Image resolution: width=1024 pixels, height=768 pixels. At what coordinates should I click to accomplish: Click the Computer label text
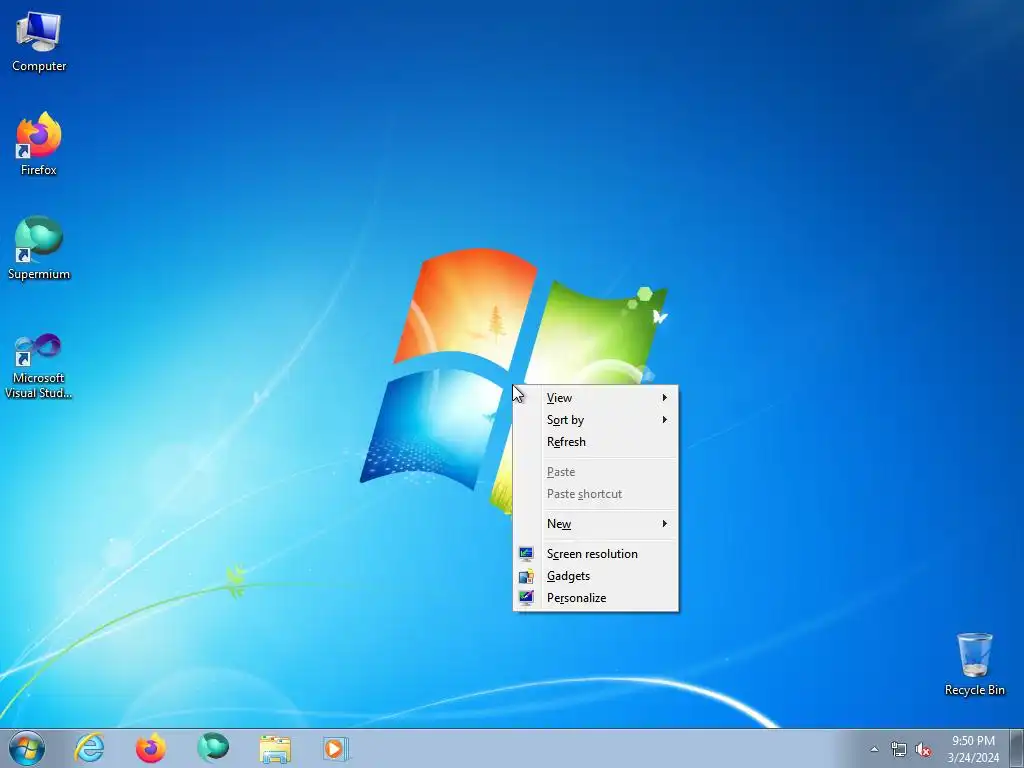[39, 66]
